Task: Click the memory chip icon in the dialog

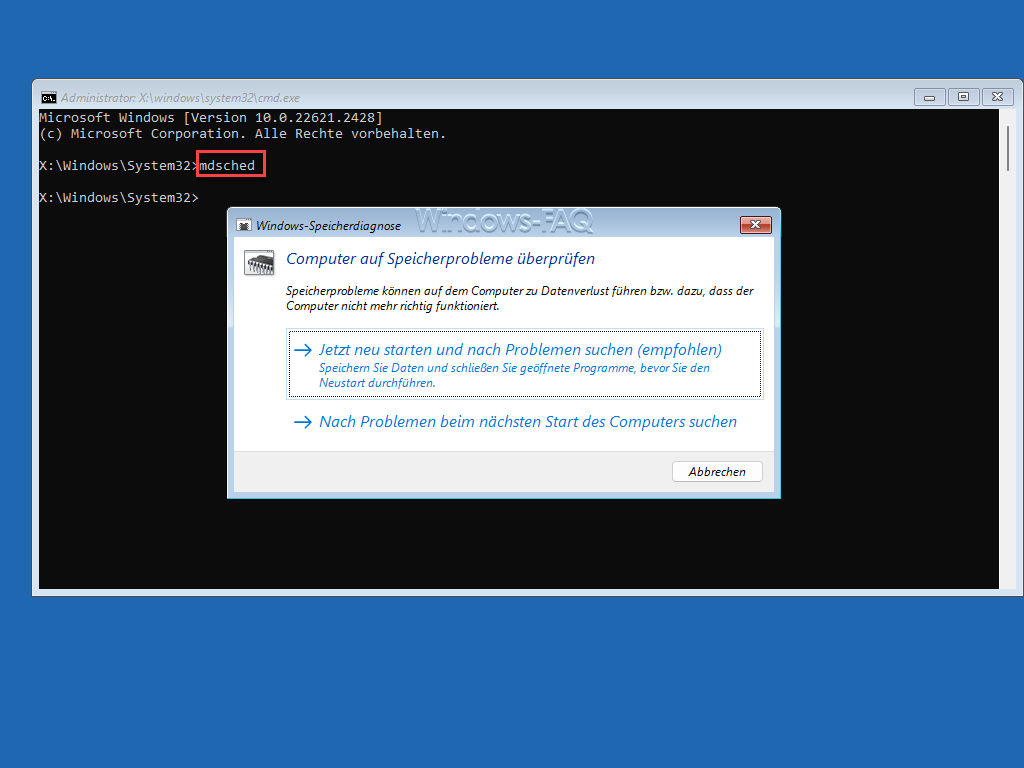Action: click(259, 263)
